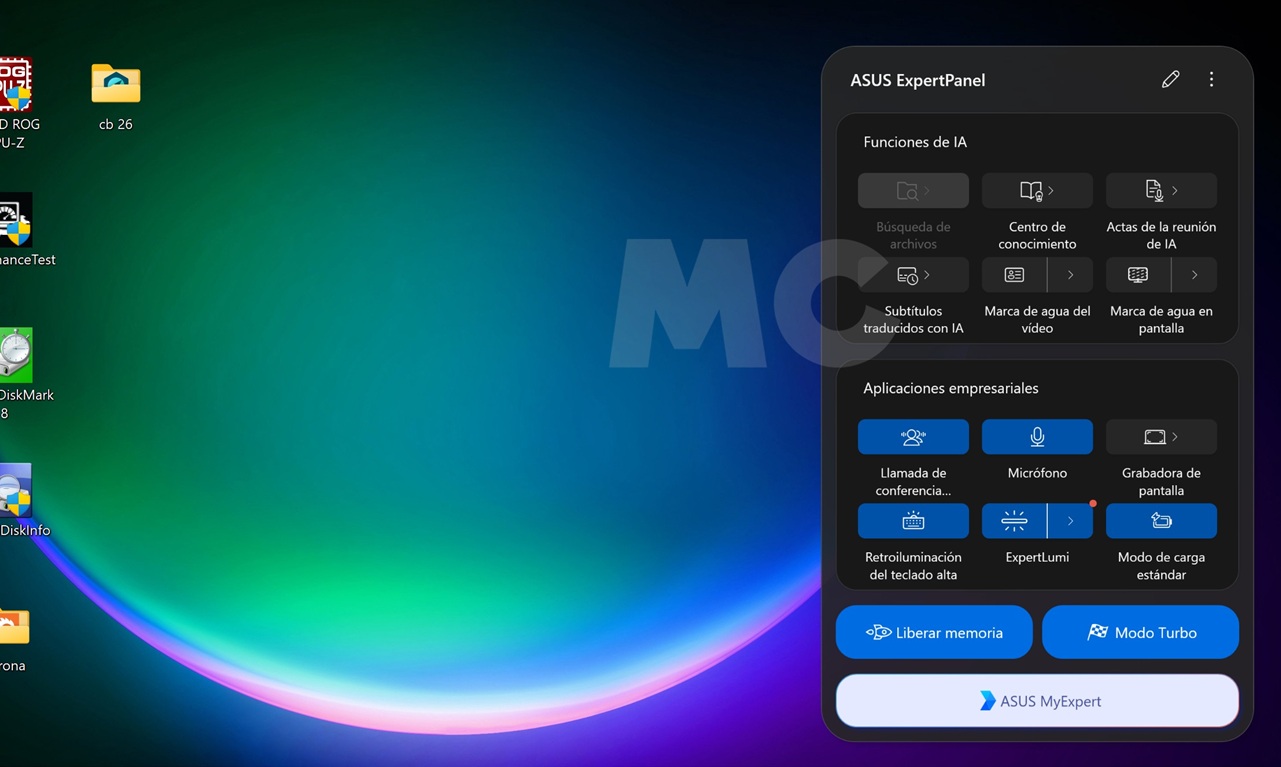Screen dimensions: 1281x767
Task: Expand ExpertLumi options chevron
Action: click(1070, 521)
